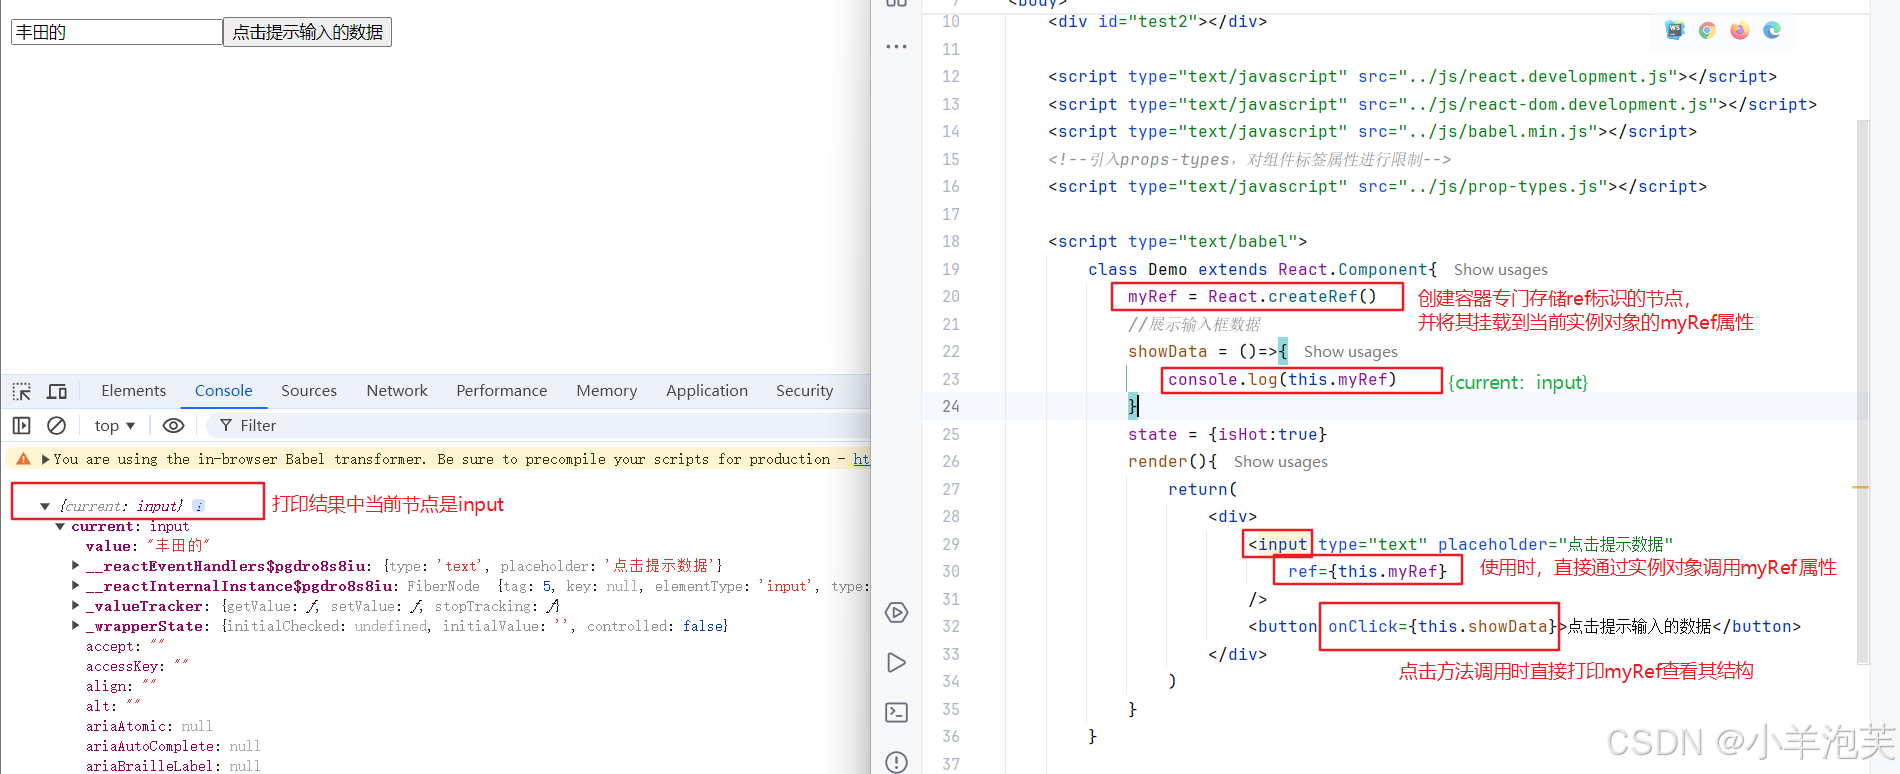1900x774 pixels.
Task: Open the Application tab
Action: tap(707, 391)
